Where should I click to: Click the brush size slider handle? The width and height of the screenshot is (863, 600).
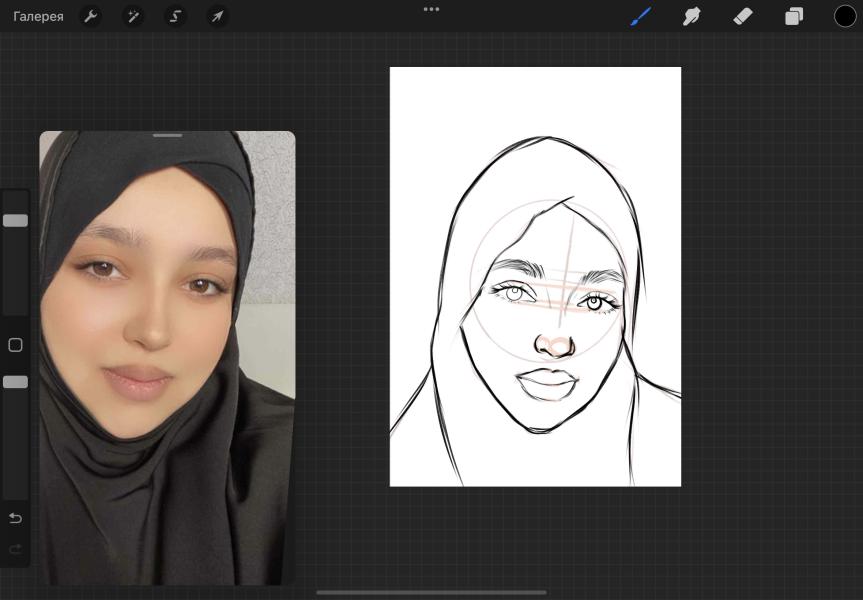click(x=15, y=220)
